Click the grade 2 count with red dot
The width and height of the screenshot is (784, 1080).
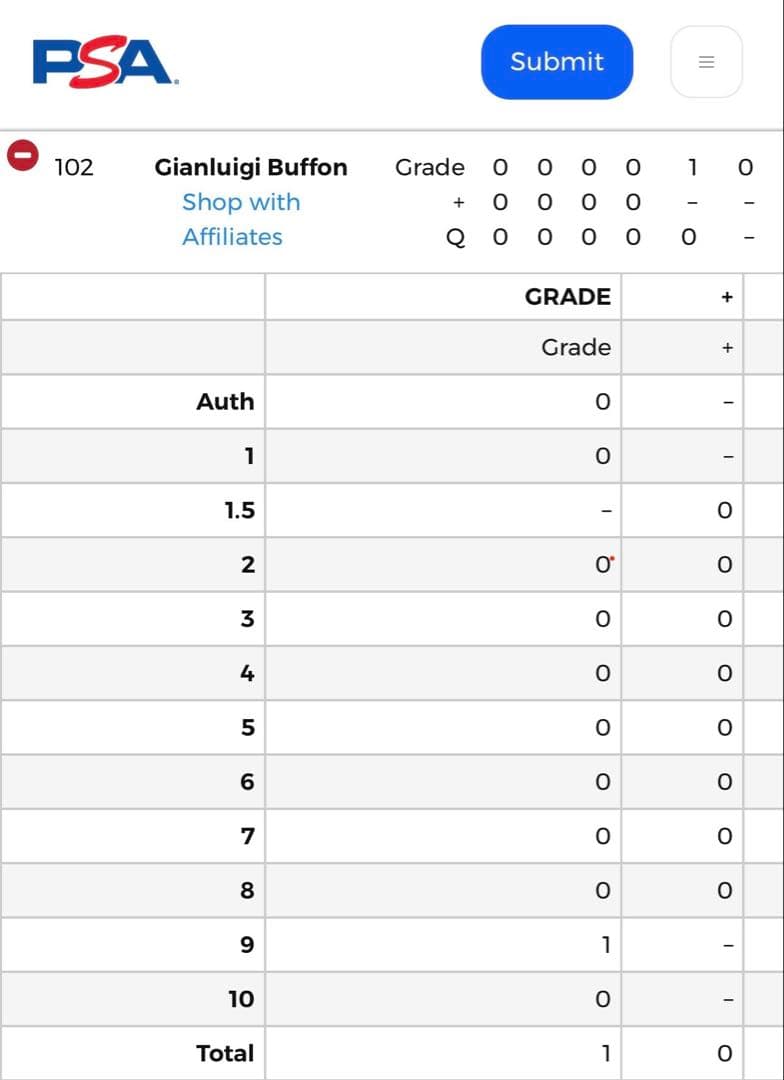[603, 565]
